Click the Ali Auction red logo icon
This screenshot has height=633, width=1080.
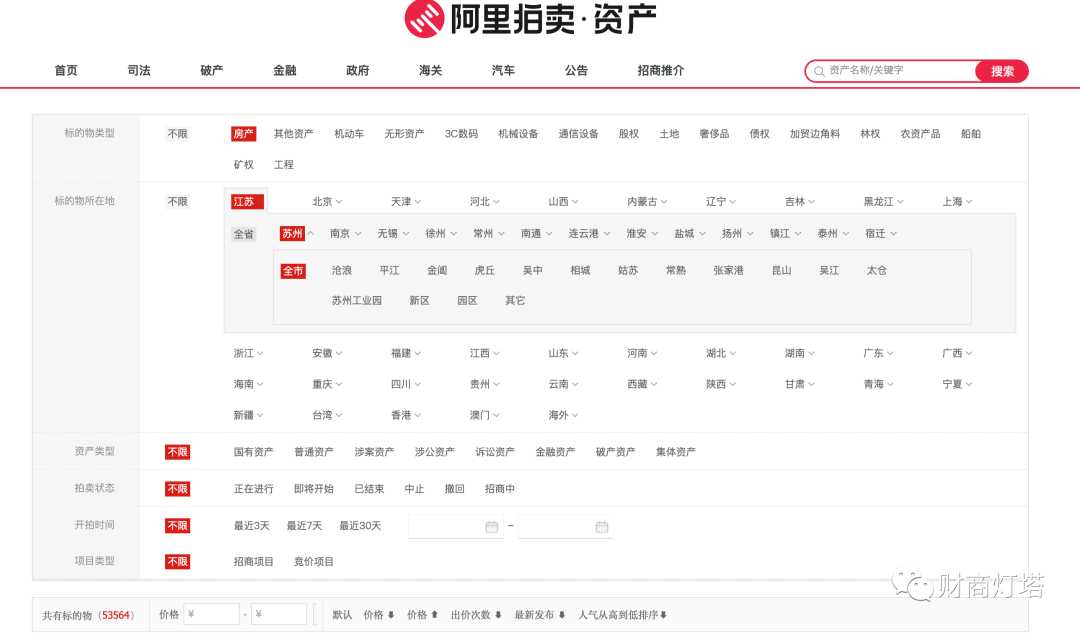424,18
